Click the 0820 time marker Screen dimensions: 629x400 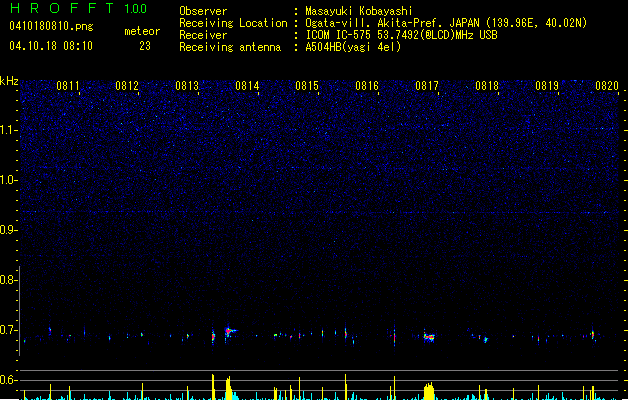coord(607,86)
